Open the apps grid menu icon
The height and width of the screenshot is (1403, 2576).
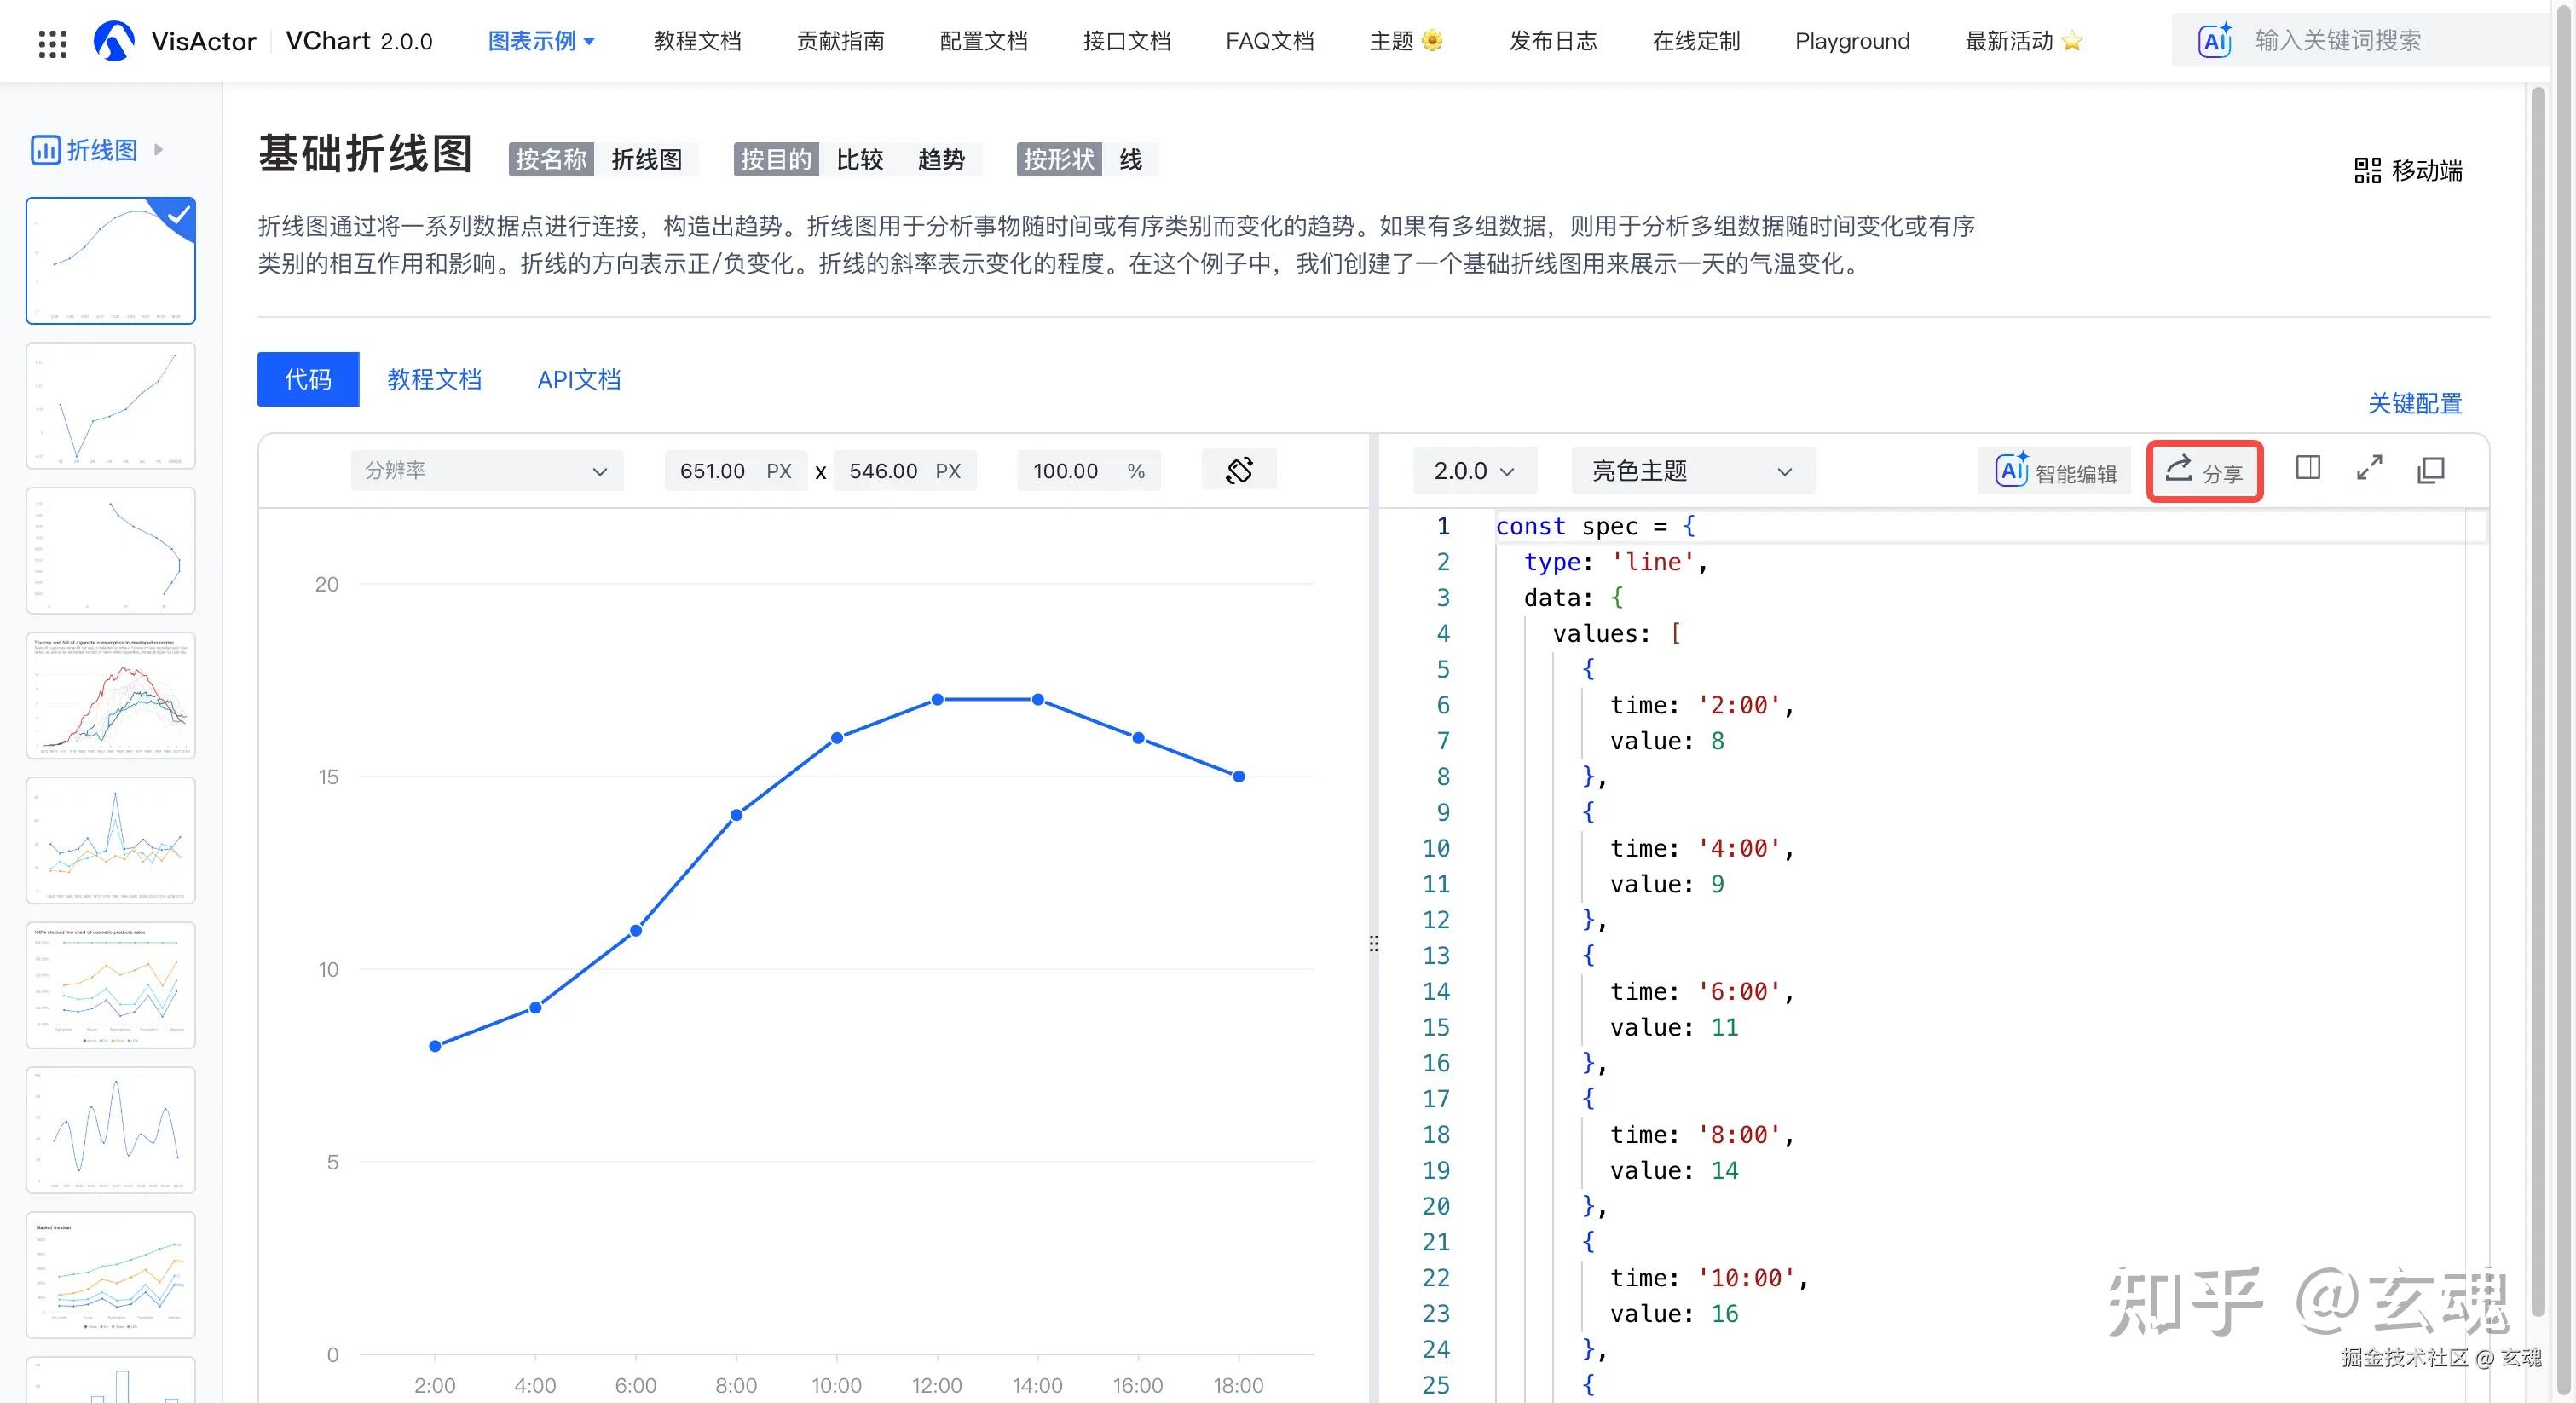tap(52, 43)
